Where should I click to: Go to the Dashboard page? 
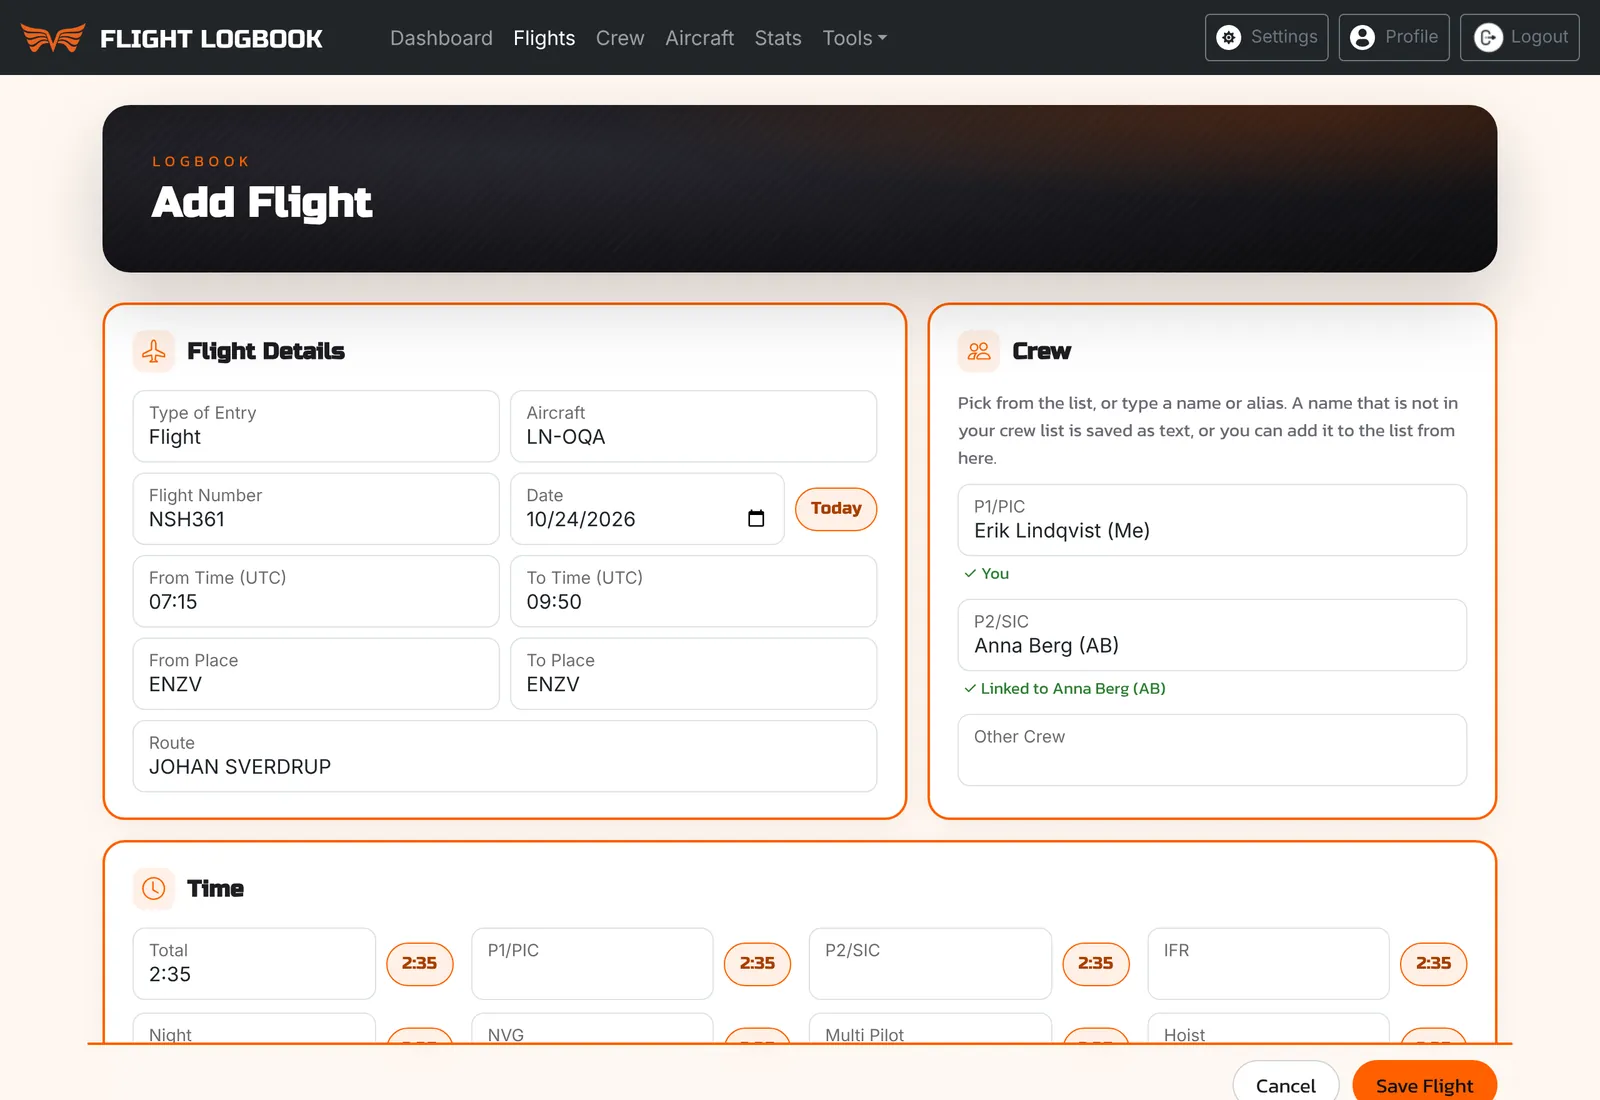tap(441, 38)
